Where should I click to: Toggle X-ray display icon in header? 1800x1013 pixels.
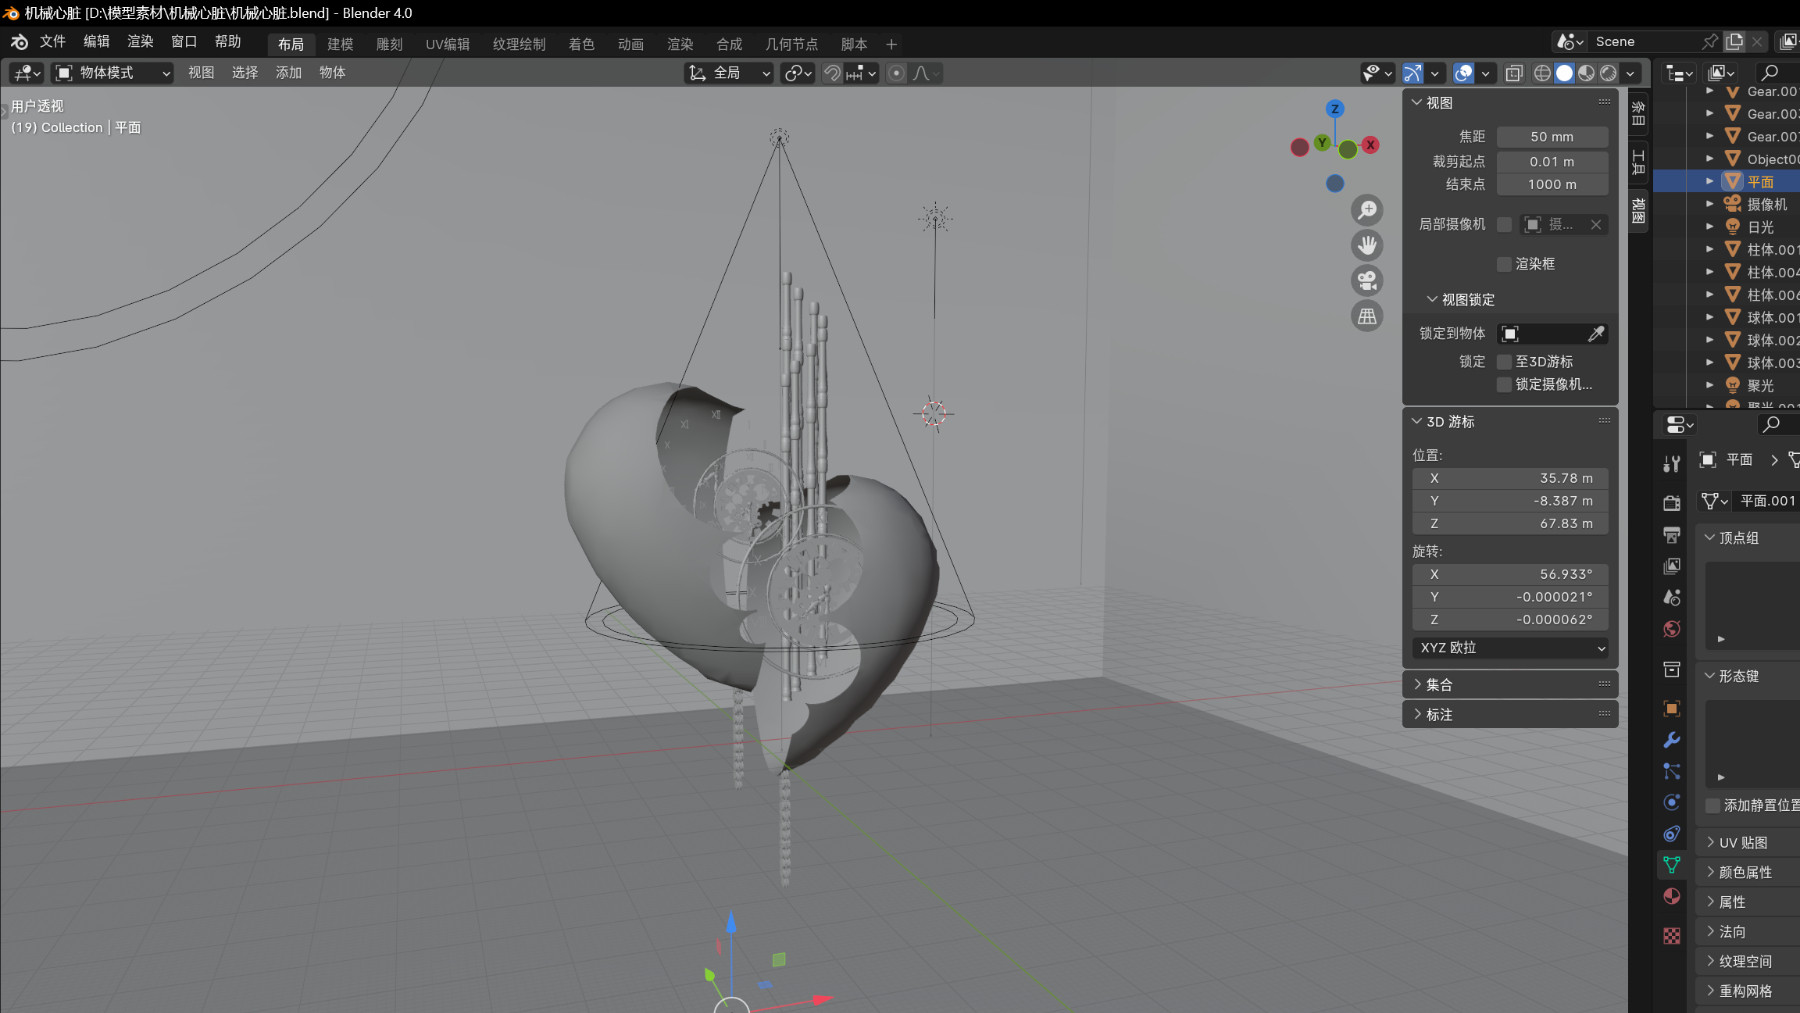click(x=1514, y=73)
